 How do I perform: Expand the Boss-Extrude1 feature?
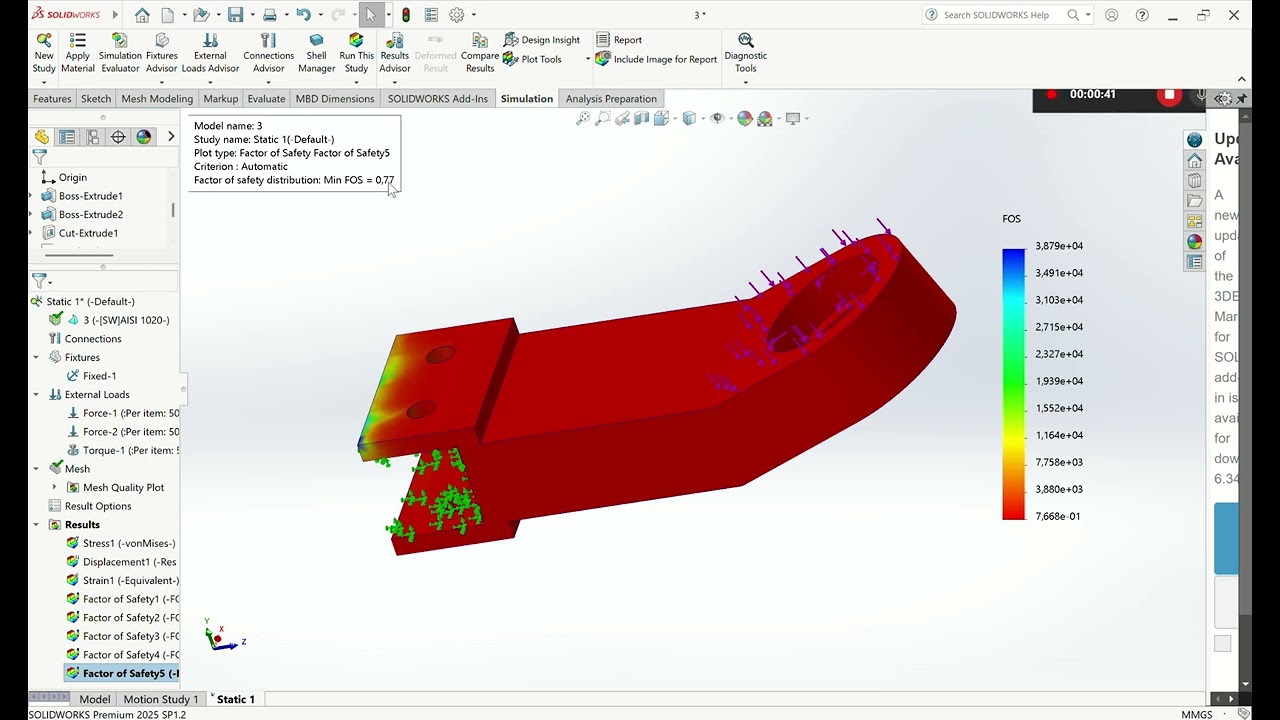click(31, 196)
